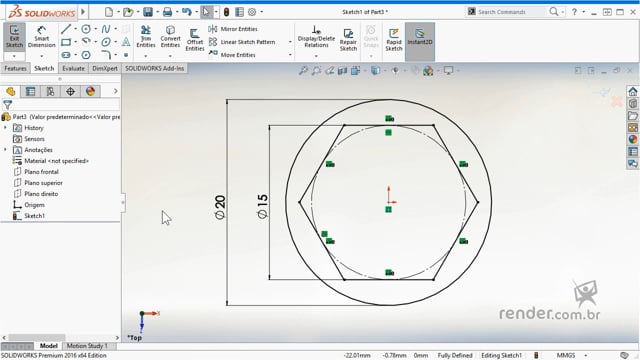Viewport: 640px width, 360px height.
Task: Select the Circle sketch tool
Action: (86, 29)
